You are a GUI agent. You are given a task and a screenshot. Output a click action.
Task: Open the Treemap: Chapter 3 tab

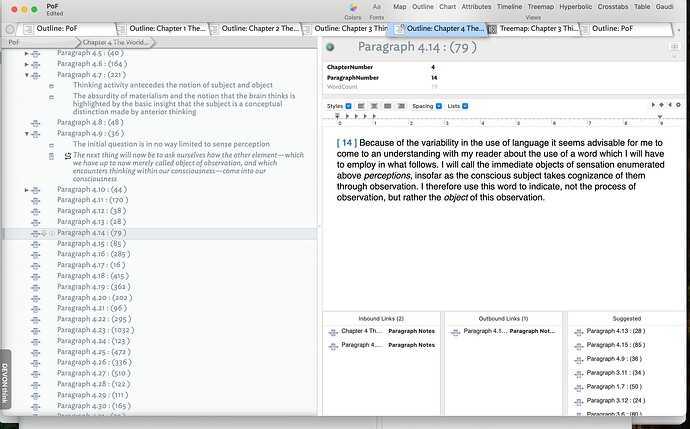(x=533, y=29)
